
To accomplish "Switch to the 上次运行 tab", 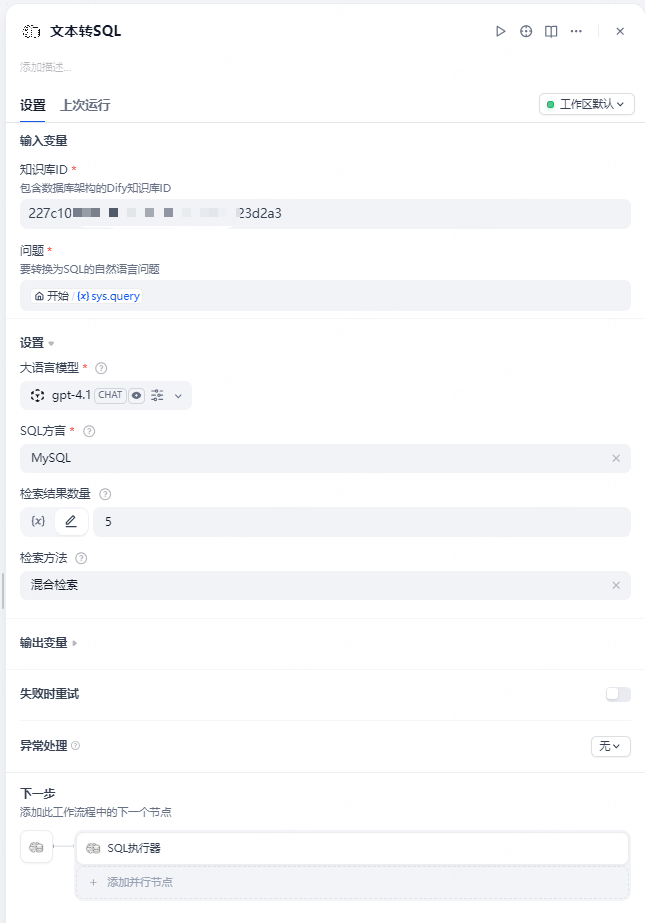I will click(x=85, y=105).
